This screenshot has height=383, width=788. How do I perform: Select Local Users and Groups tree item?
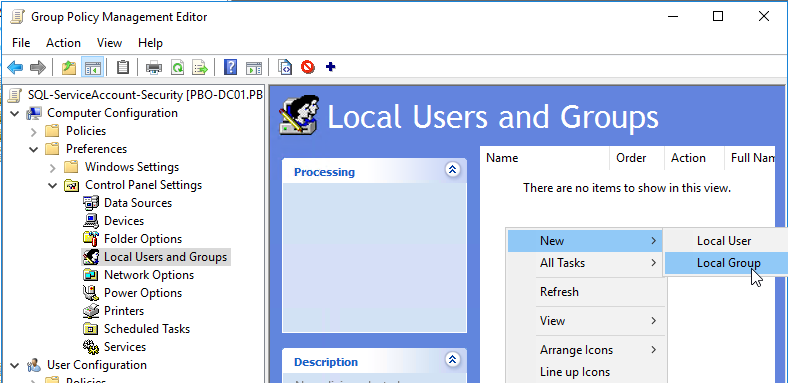click(165, 257)
